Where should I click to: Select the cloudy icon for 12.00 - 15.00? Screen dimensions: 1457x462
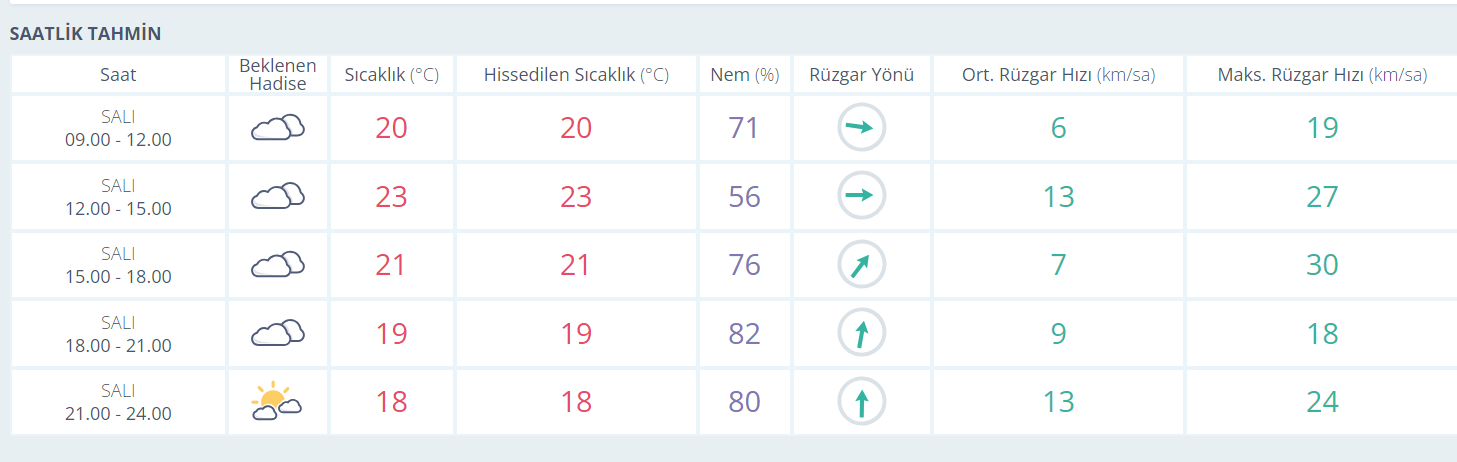click(x=277, y=196)
